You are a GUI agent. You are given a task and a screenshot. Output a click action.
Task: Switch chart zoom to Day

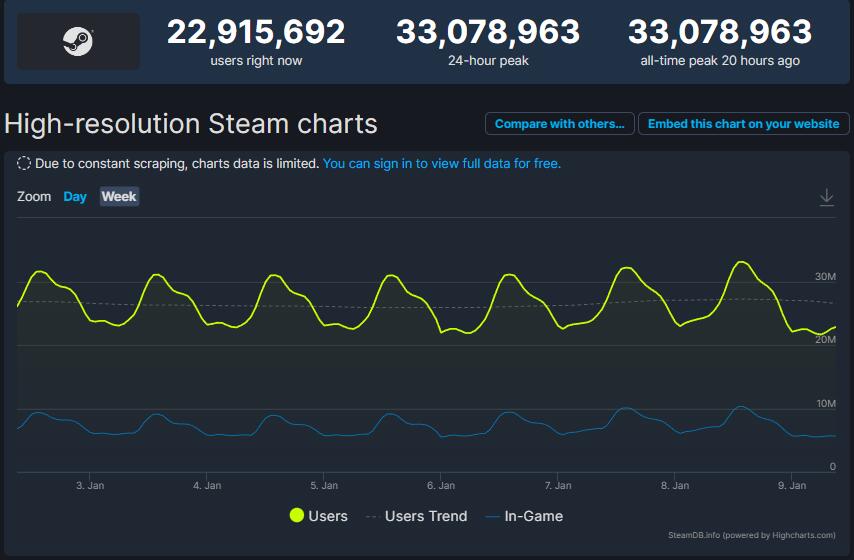(75, 197)
